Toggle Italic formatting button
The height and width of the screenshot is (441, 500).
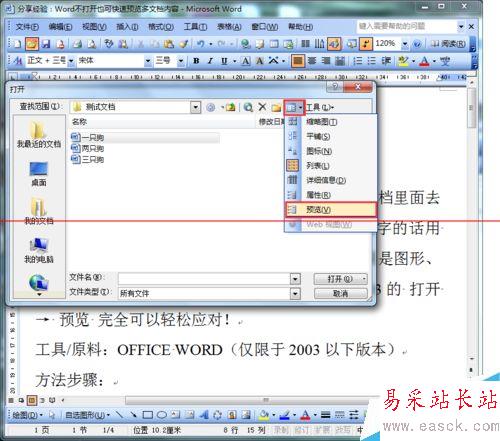tap(210, 61)
